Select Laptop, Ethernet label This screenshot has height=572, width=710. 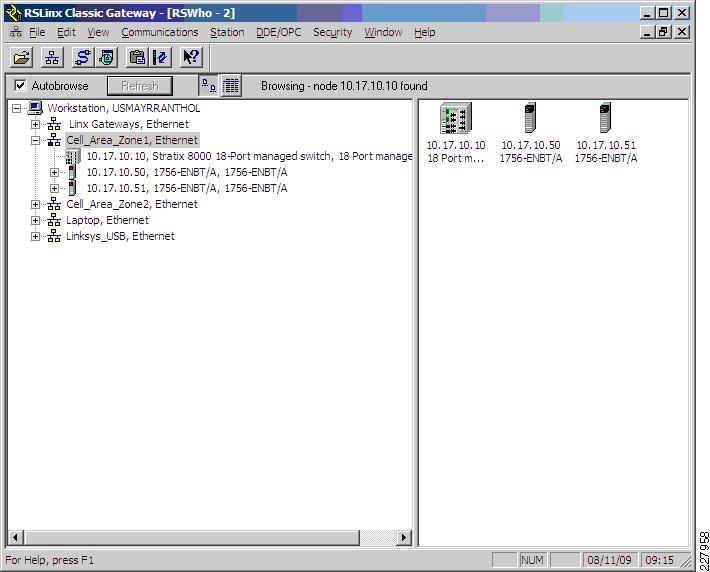coord(107,220)
